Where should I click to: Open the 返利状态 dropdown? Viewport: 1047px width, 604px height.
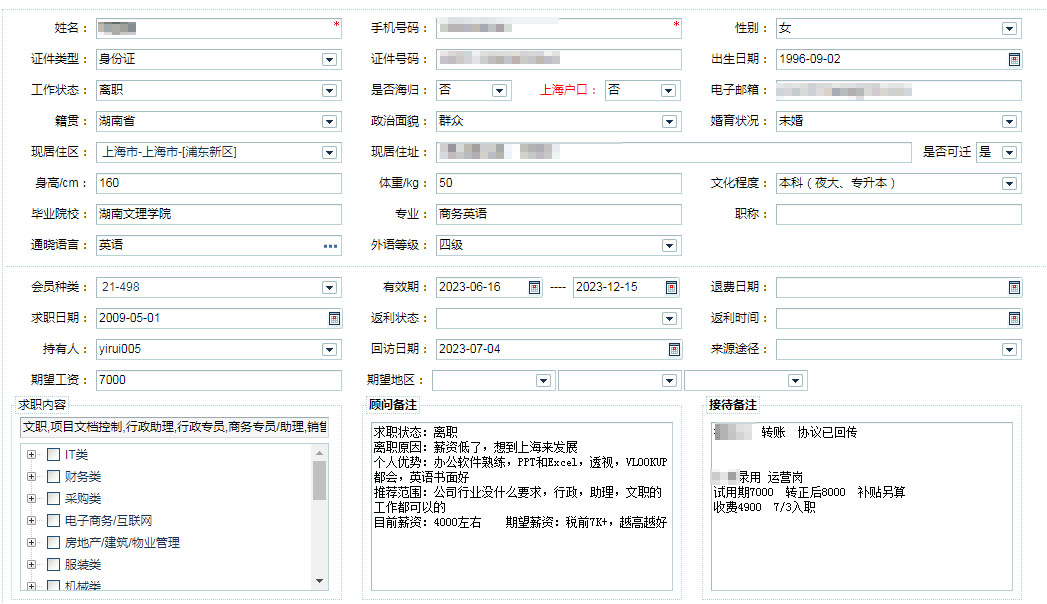[x=669, y=318]
